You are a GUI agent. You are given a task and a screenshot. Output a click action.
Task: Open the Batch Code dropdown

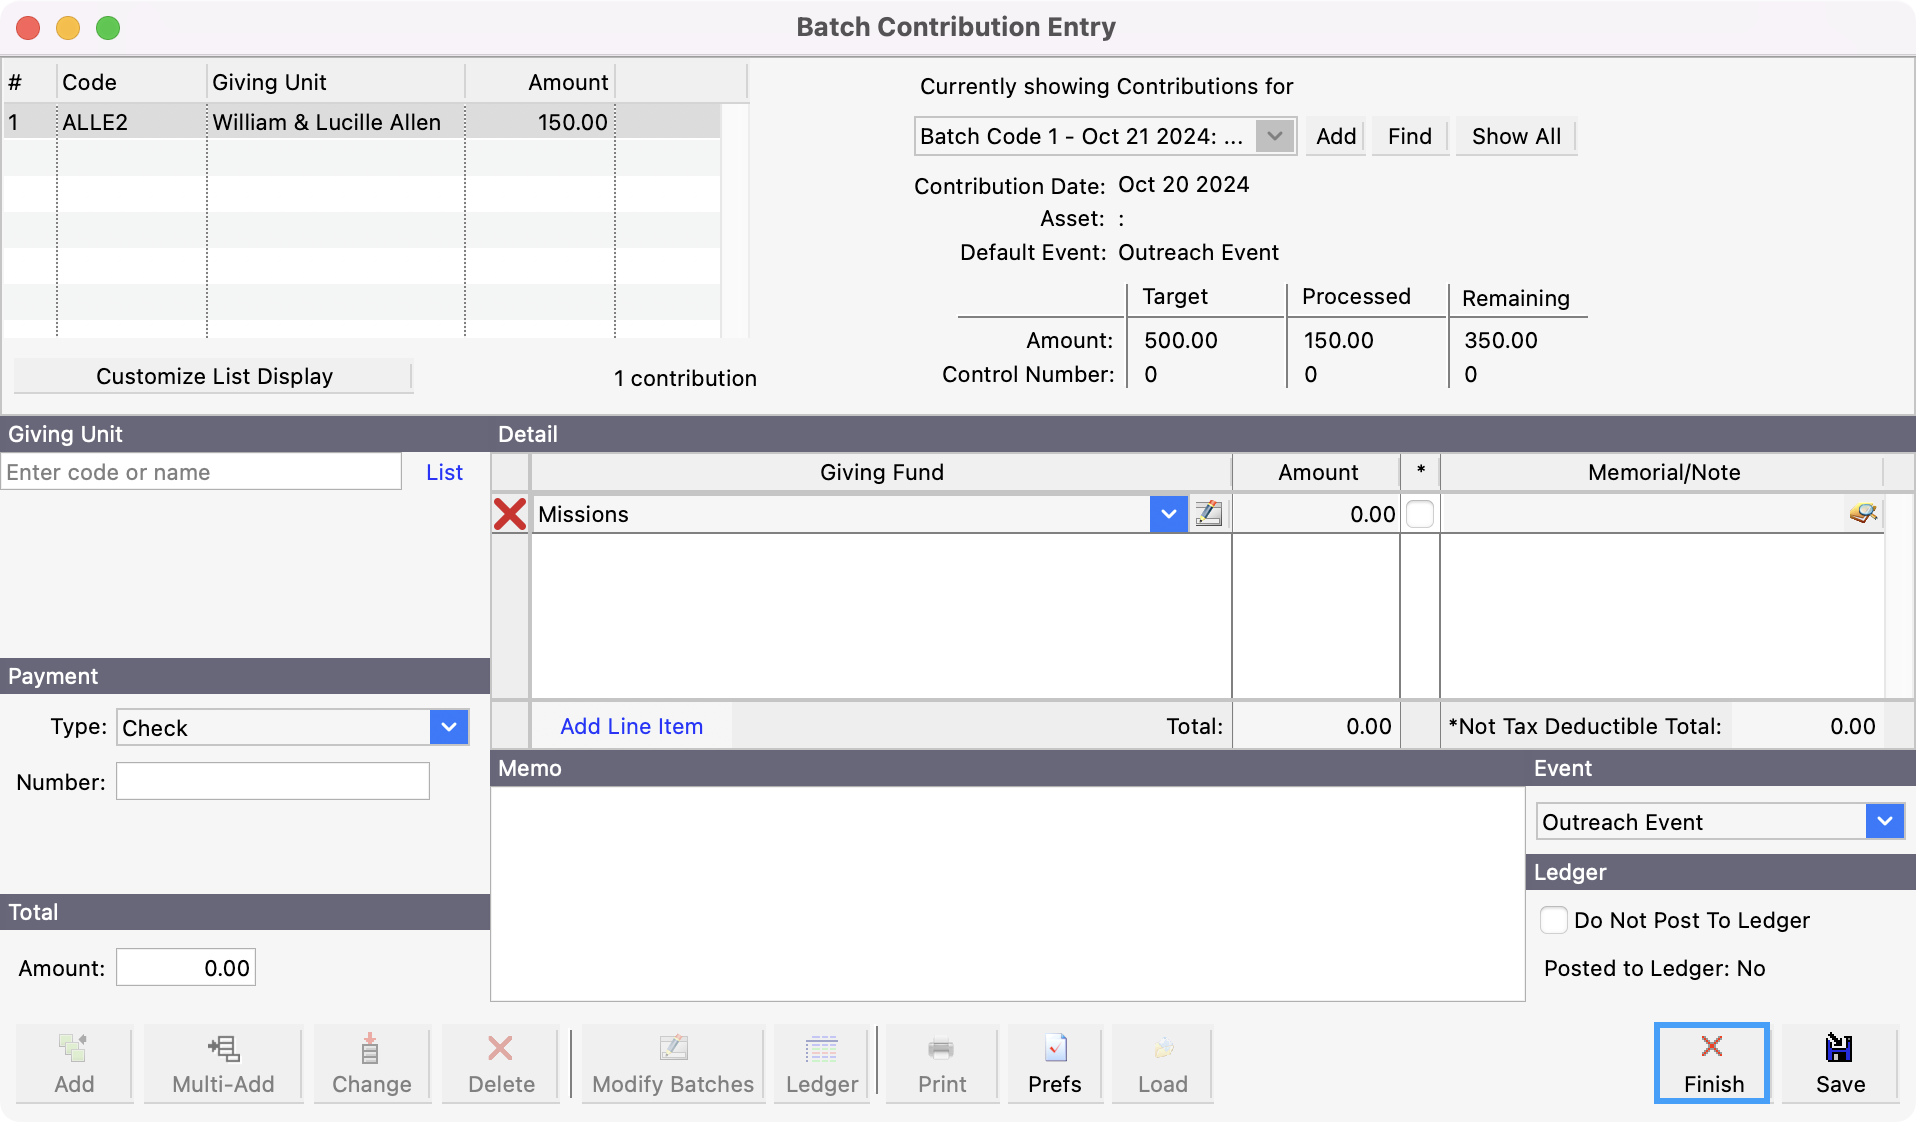[x=1275, y=136]
